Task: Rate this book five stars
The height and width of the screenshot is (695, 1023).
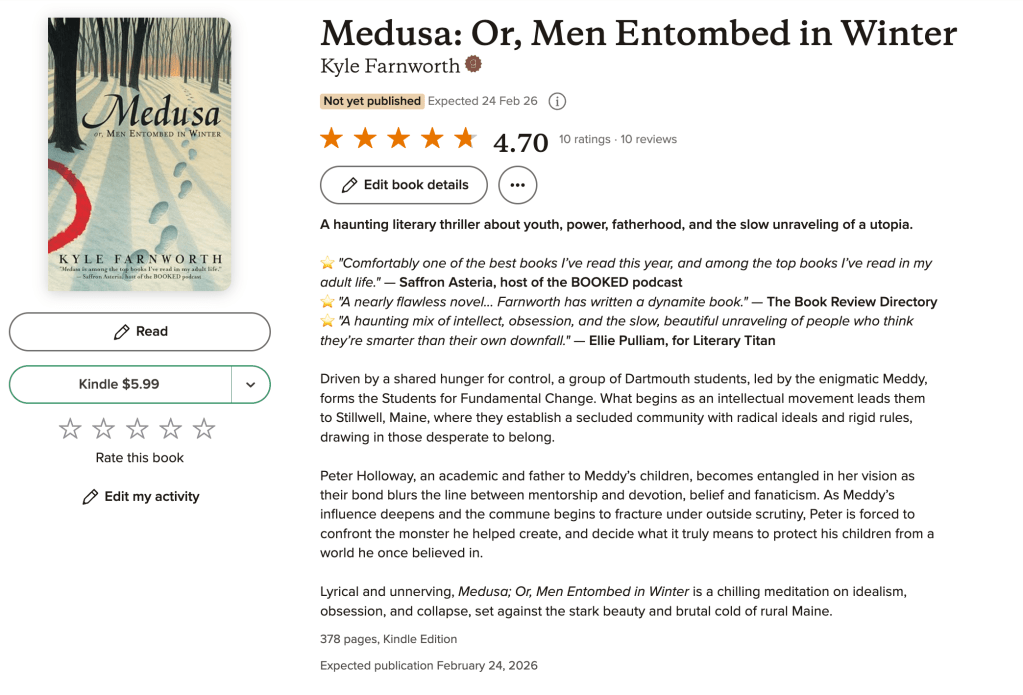Action: coord(204,429)
